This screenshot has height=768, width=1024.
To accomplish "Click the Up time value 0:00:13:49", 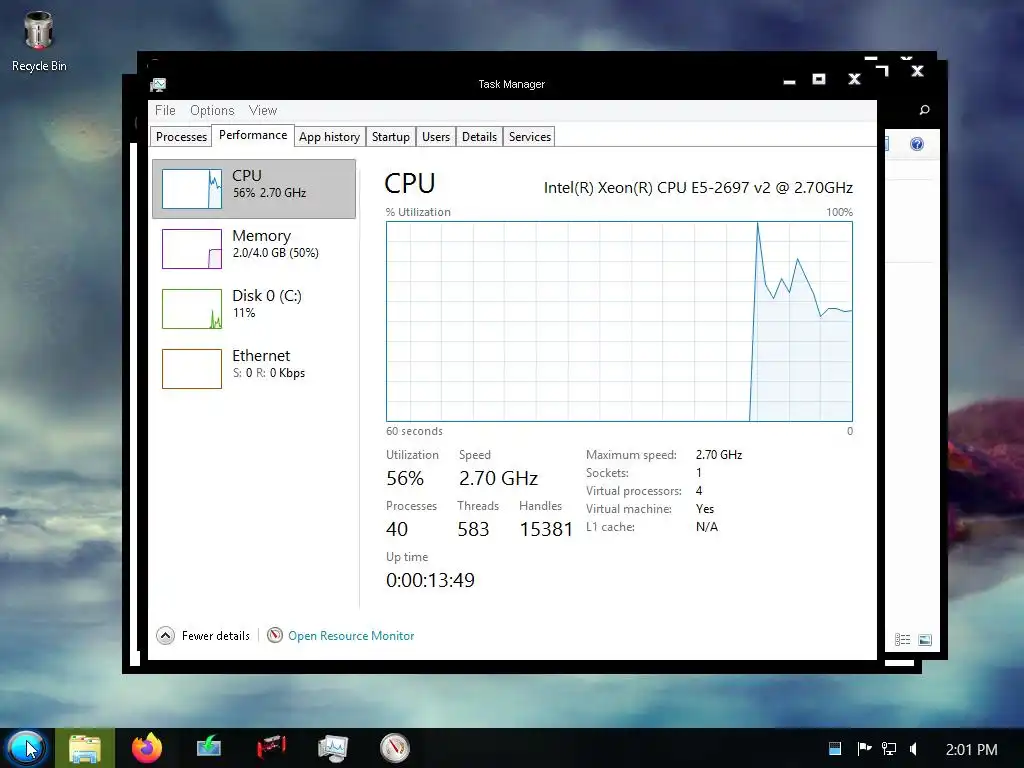I will point(430,580).
